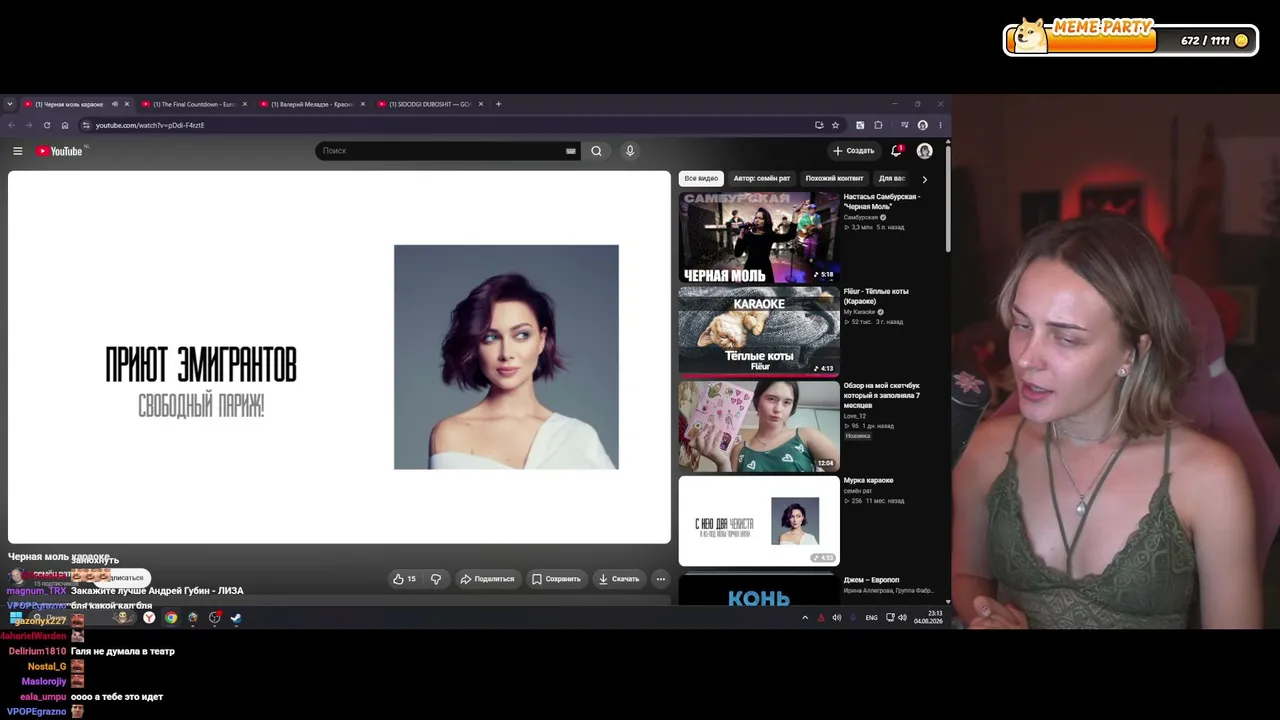Click the Новинка badge on the sketchbook video
Image resolution: width=1280 pixels, height=720 pixels.
858,436
